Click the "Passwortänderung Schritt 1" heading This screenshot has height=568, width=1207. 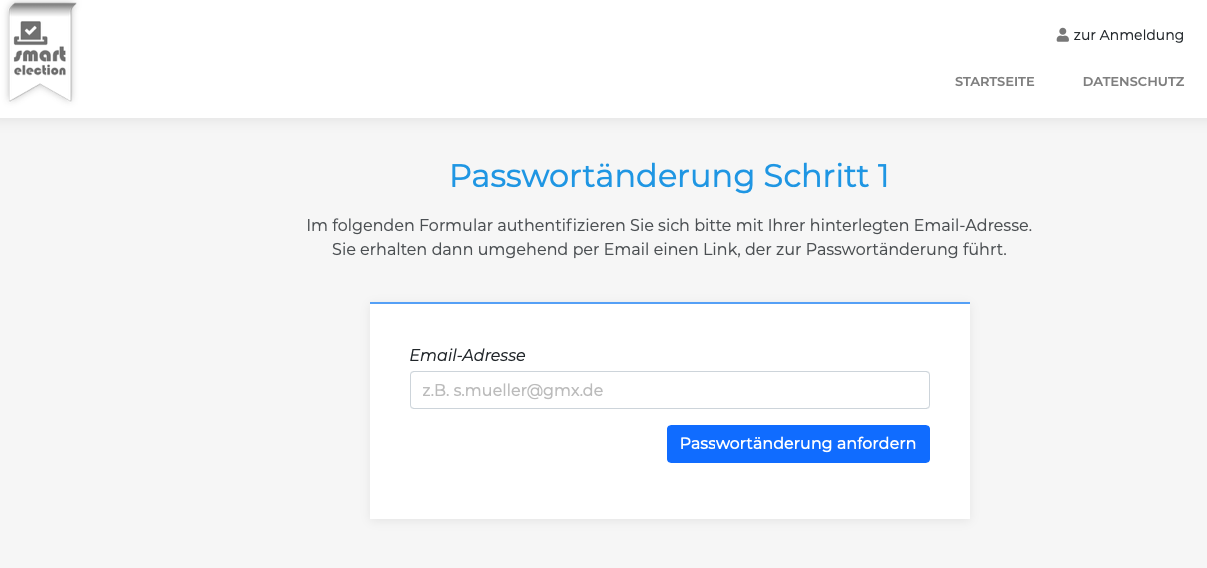point(669,176)
